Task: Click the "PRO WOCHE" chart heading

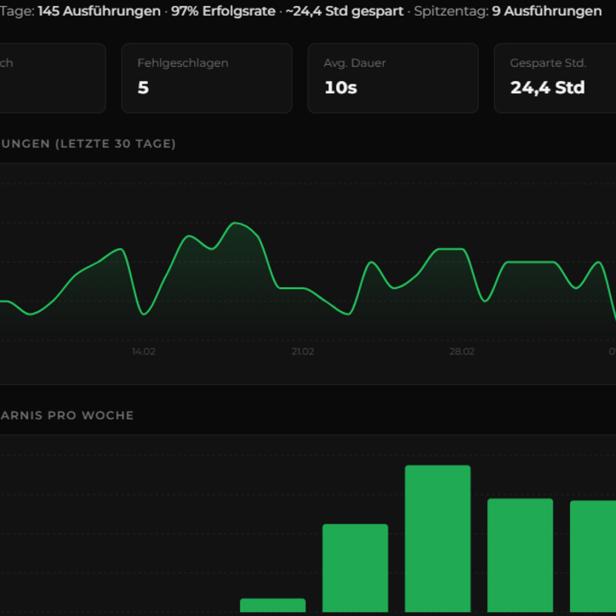Action: tap(91, 415)
